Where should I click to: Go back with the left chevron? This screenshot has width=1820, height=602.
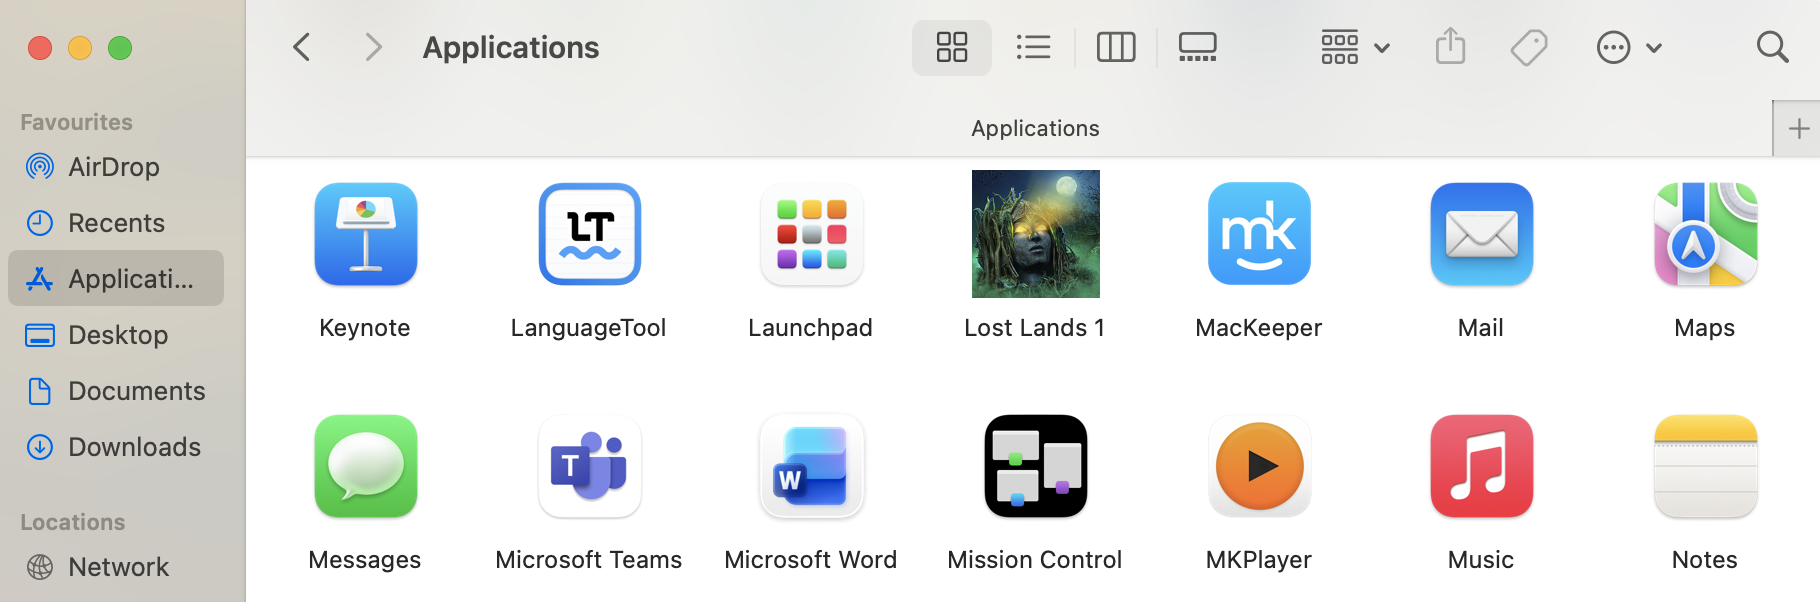point(301,47)
